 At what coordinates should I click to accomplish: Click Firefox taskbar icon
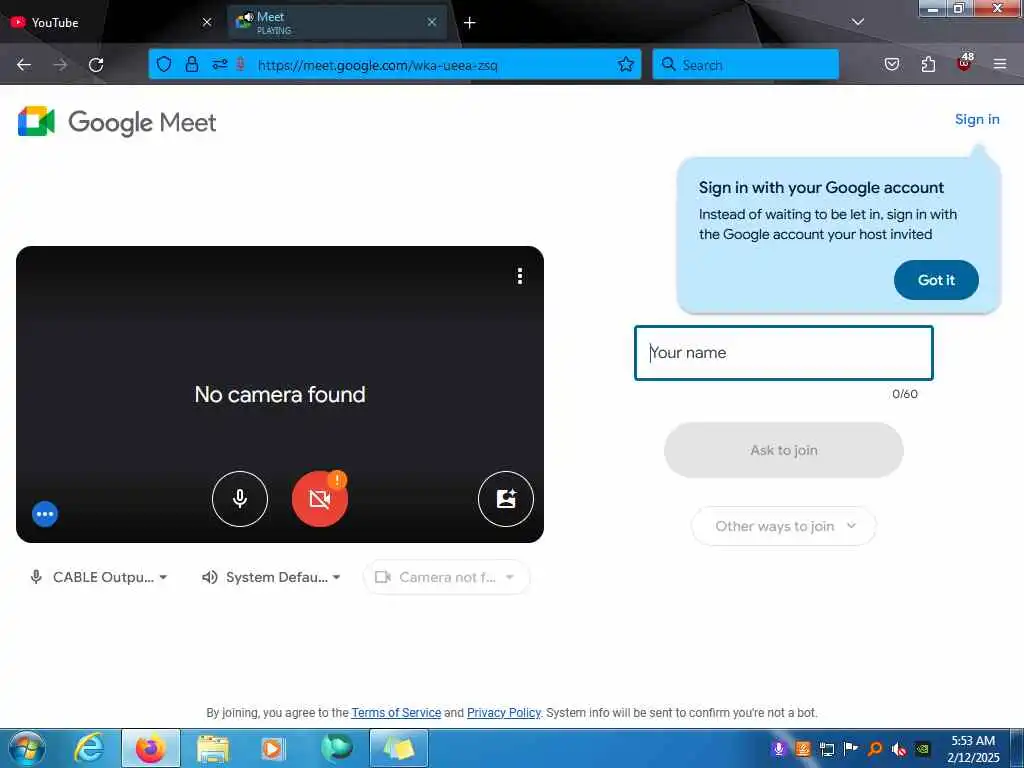click(x=150, y=748)
